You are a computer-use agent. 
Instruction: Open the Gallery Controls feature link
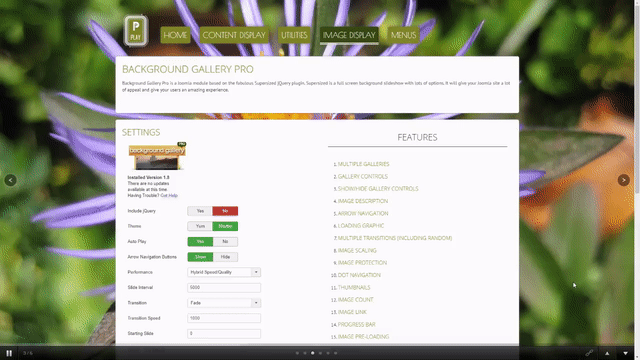[362, 176]
